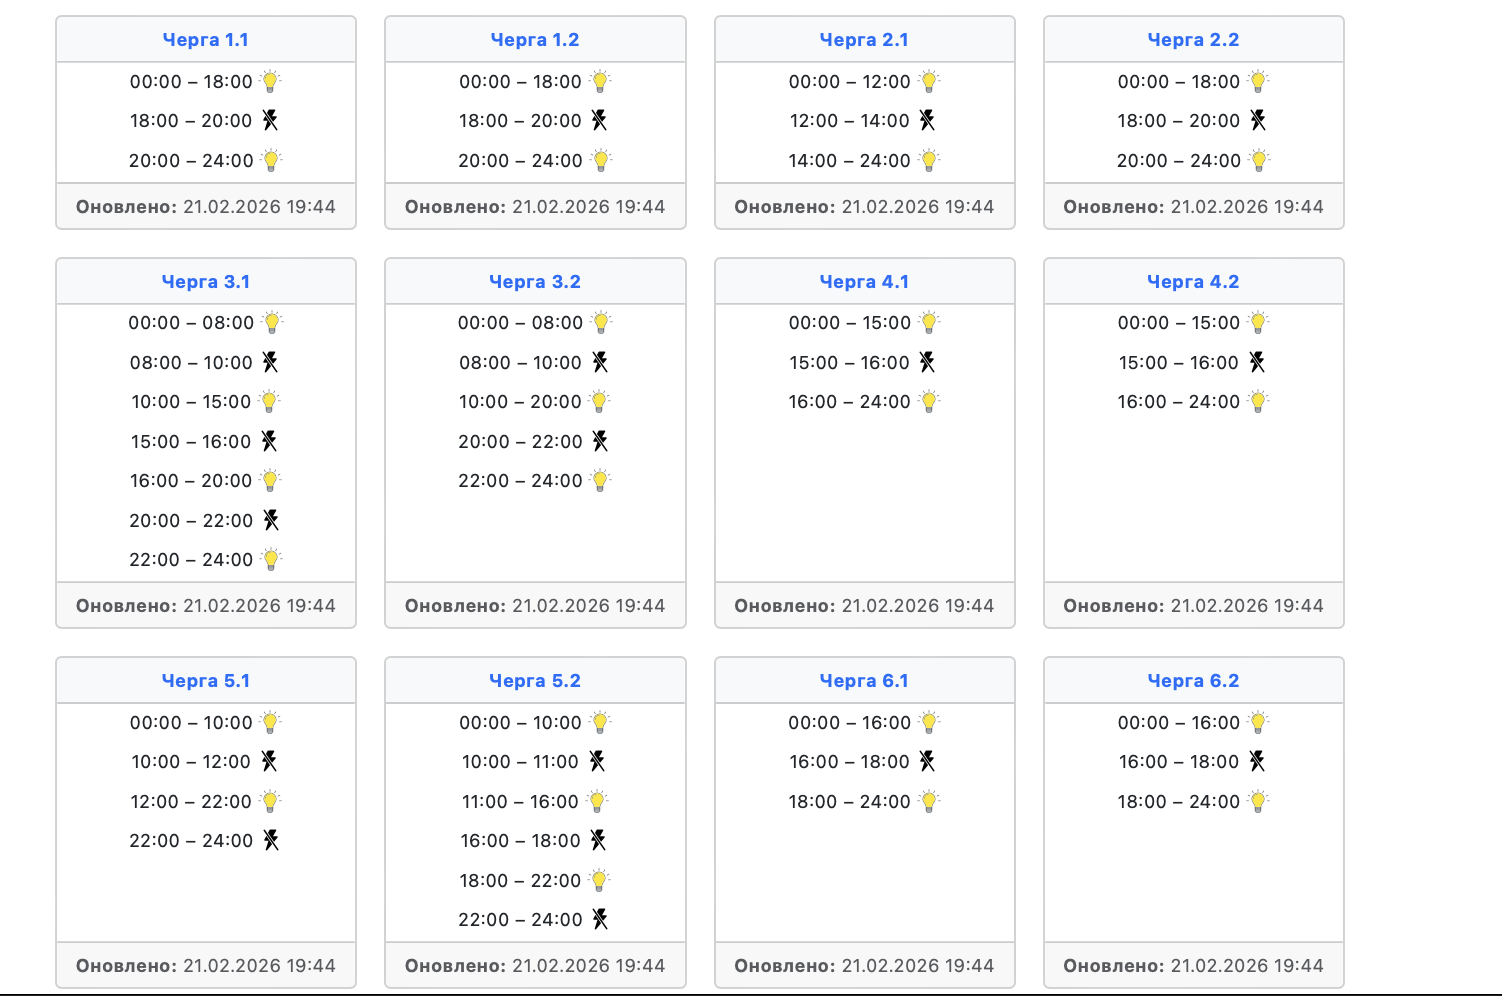The image size is (1502, 996).
Task: Click bulb icon for 18:00 – 24:00 in Черга 6.1
Action: (929, 801)
